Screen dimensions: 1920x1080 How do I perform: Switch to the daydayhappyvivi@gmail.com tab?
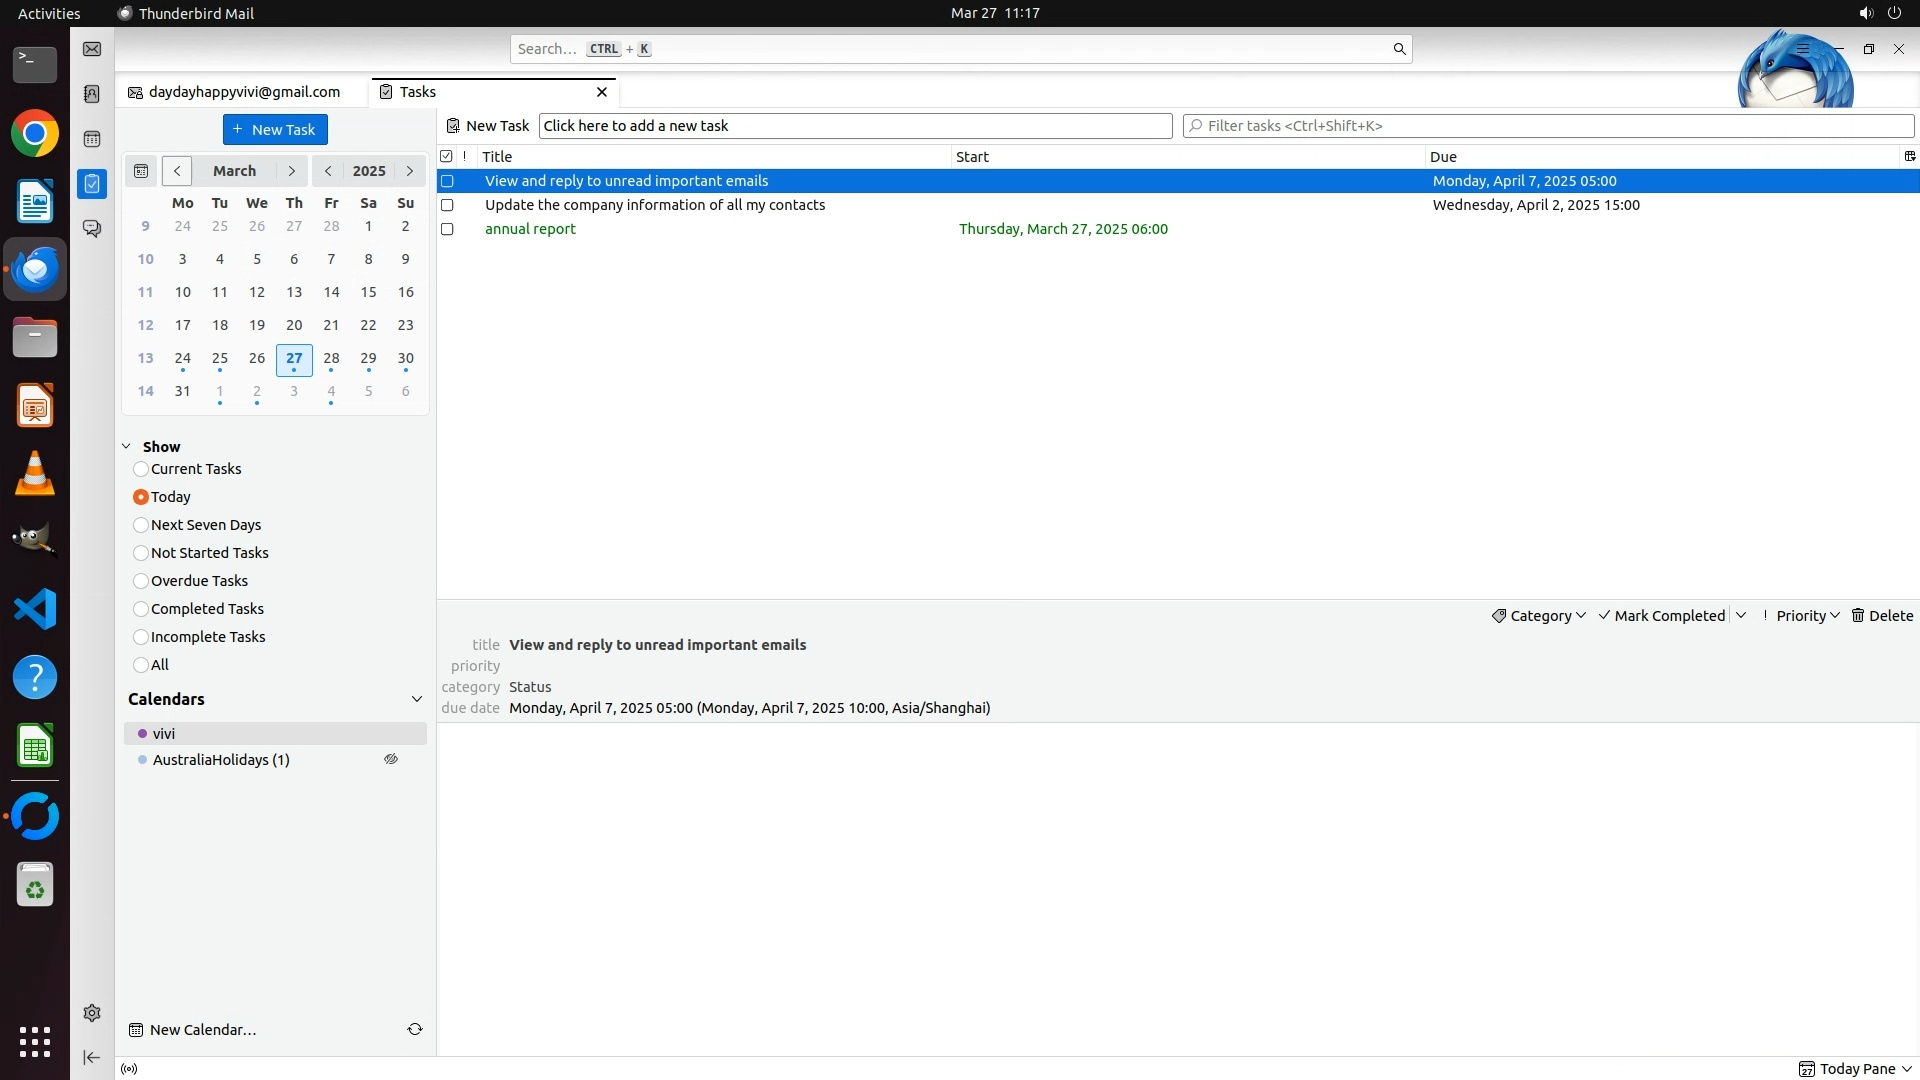point(243,92)
